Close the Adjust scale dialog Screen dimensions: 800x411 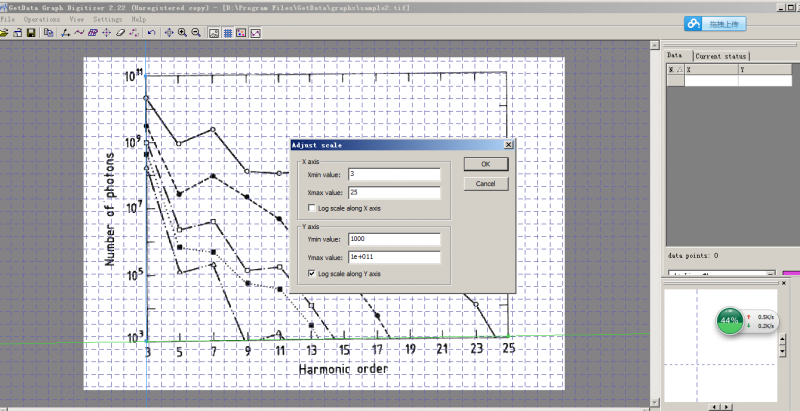pyautogui.click(x=508, y=145)
